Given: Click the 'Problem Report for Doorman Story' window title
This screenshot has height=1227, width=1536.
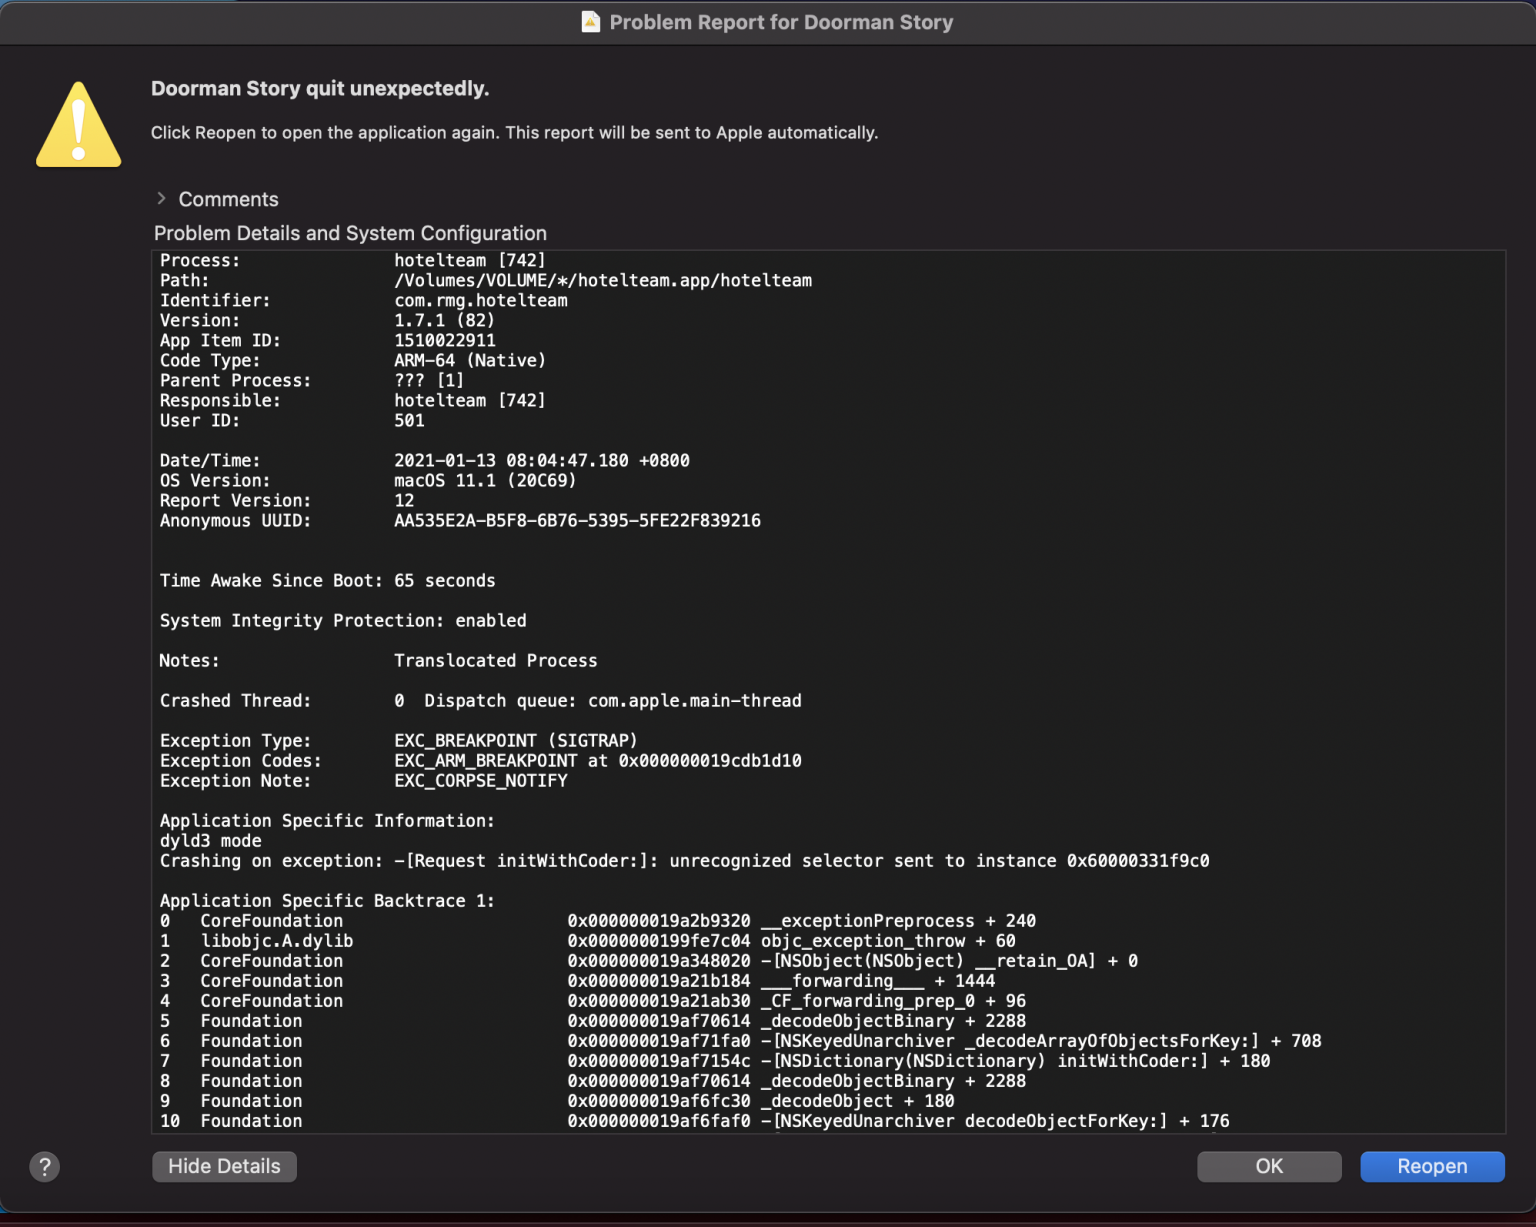Looking at the screenshot, I should tap(781, 22).
